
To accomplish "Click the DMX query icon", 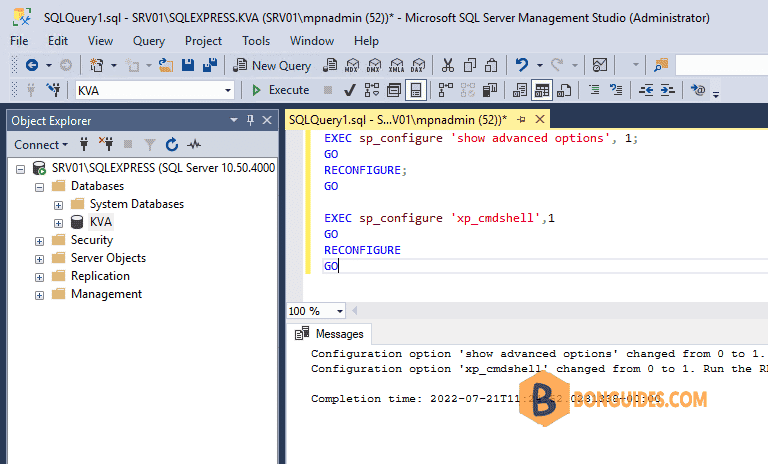I will click(x=374, y=65).
